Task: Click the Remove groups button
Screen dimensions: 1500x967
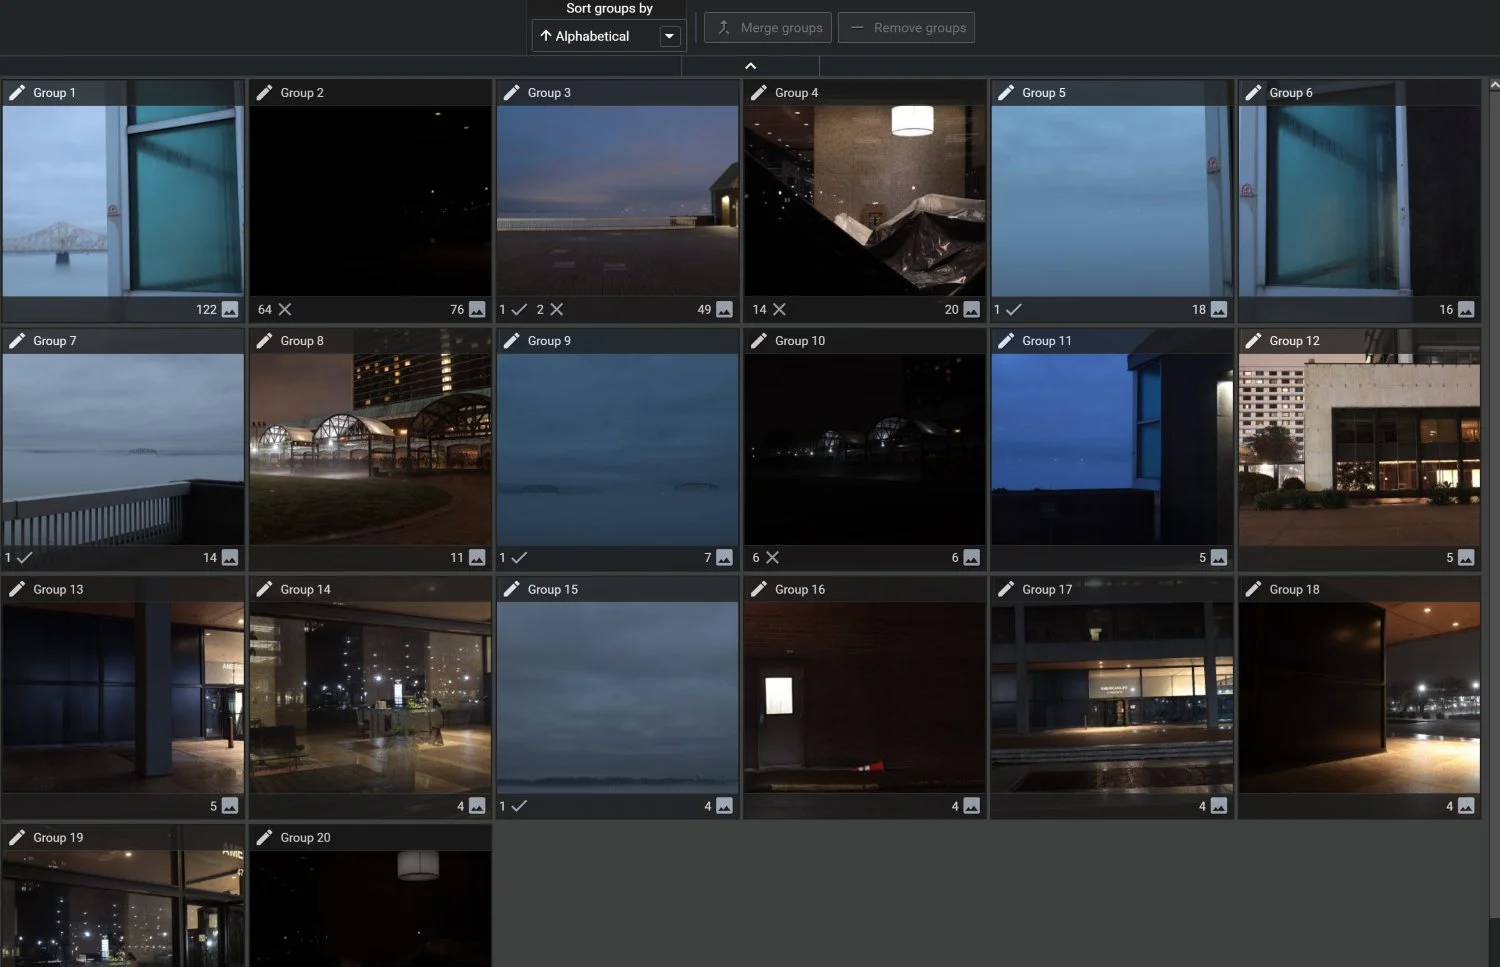Action: tap(906, 27)
